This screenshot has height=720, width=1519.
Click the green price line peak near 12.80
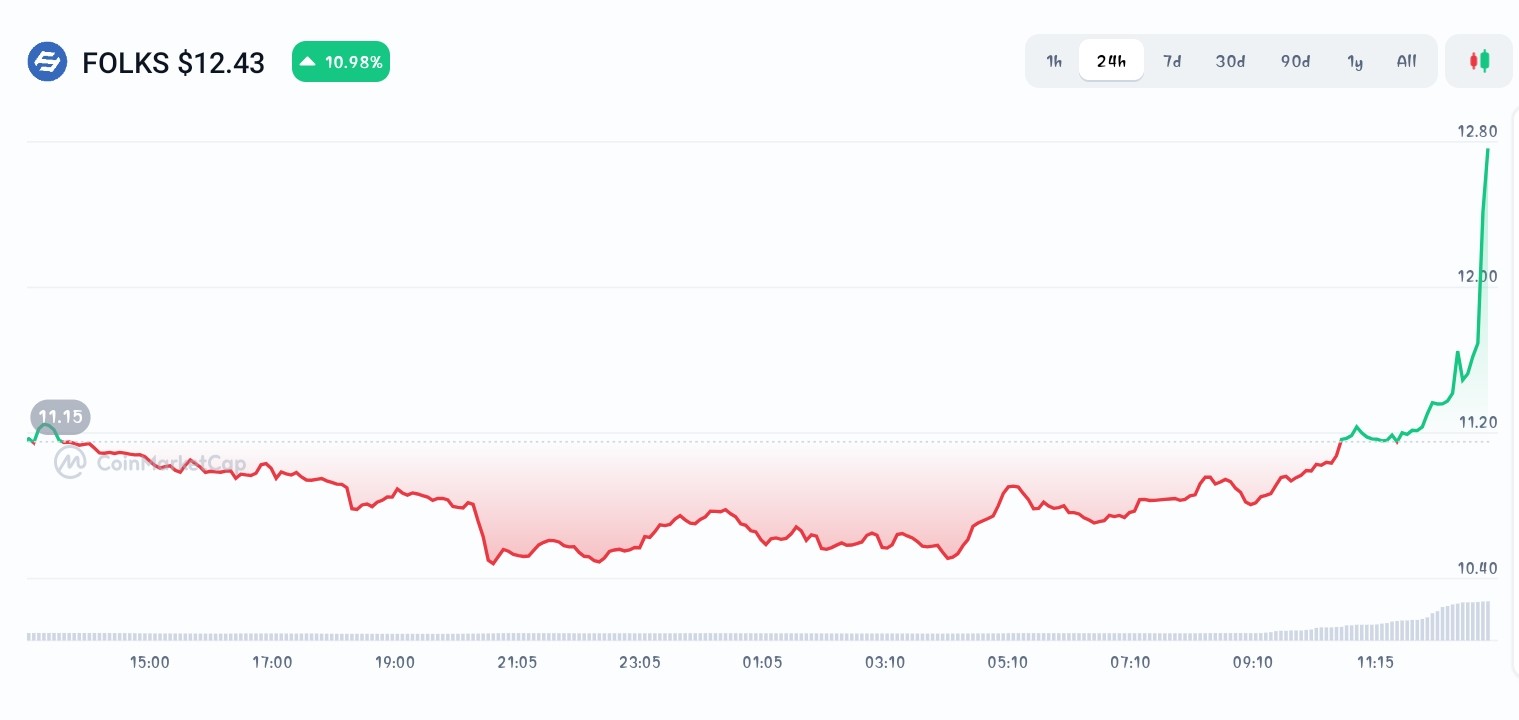tap(1488, 150)
